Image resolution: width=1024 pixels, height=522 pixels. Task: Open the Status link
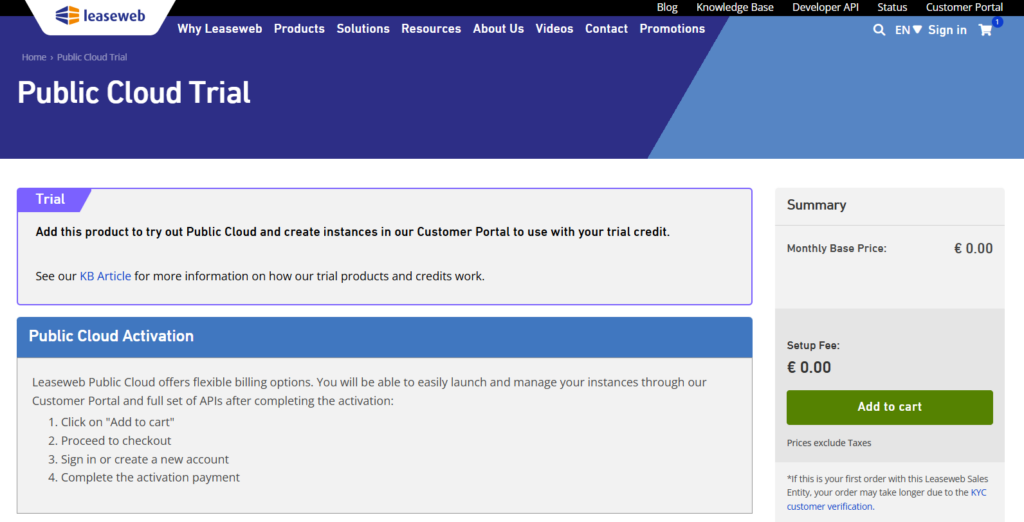pyautogui.click(x=892, y=7)
